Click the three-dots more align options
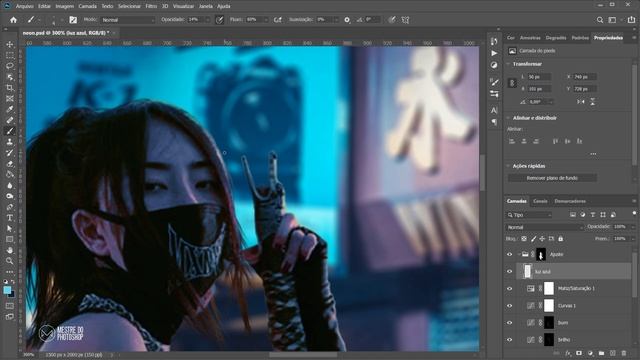The width and height of the screenshot is (640, 360). [x=593, y=154]
